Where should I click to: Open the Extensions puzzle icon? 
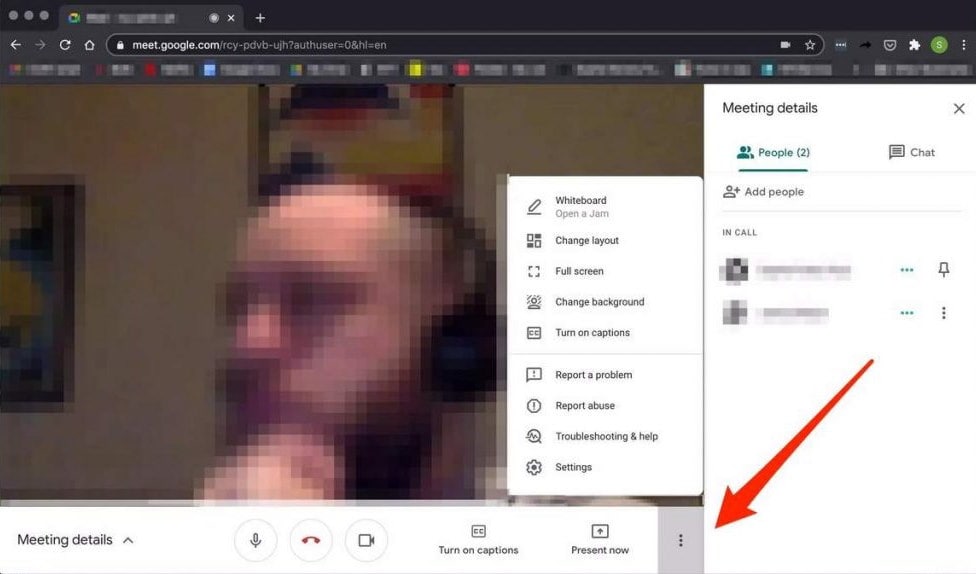[x=914, y=45]
